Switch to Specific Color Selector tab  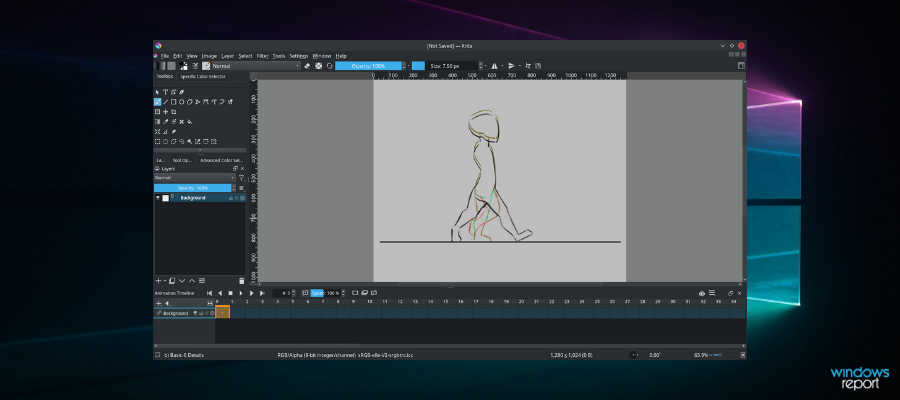pos(203,76)
